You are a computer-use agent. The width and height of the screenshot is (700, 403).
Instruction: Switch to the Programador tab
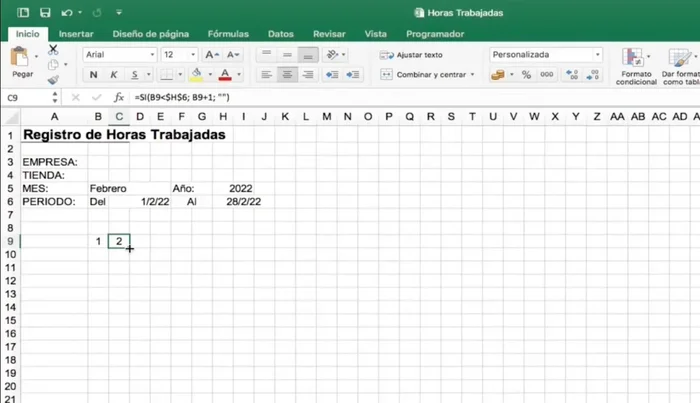[x=435, y=34]
